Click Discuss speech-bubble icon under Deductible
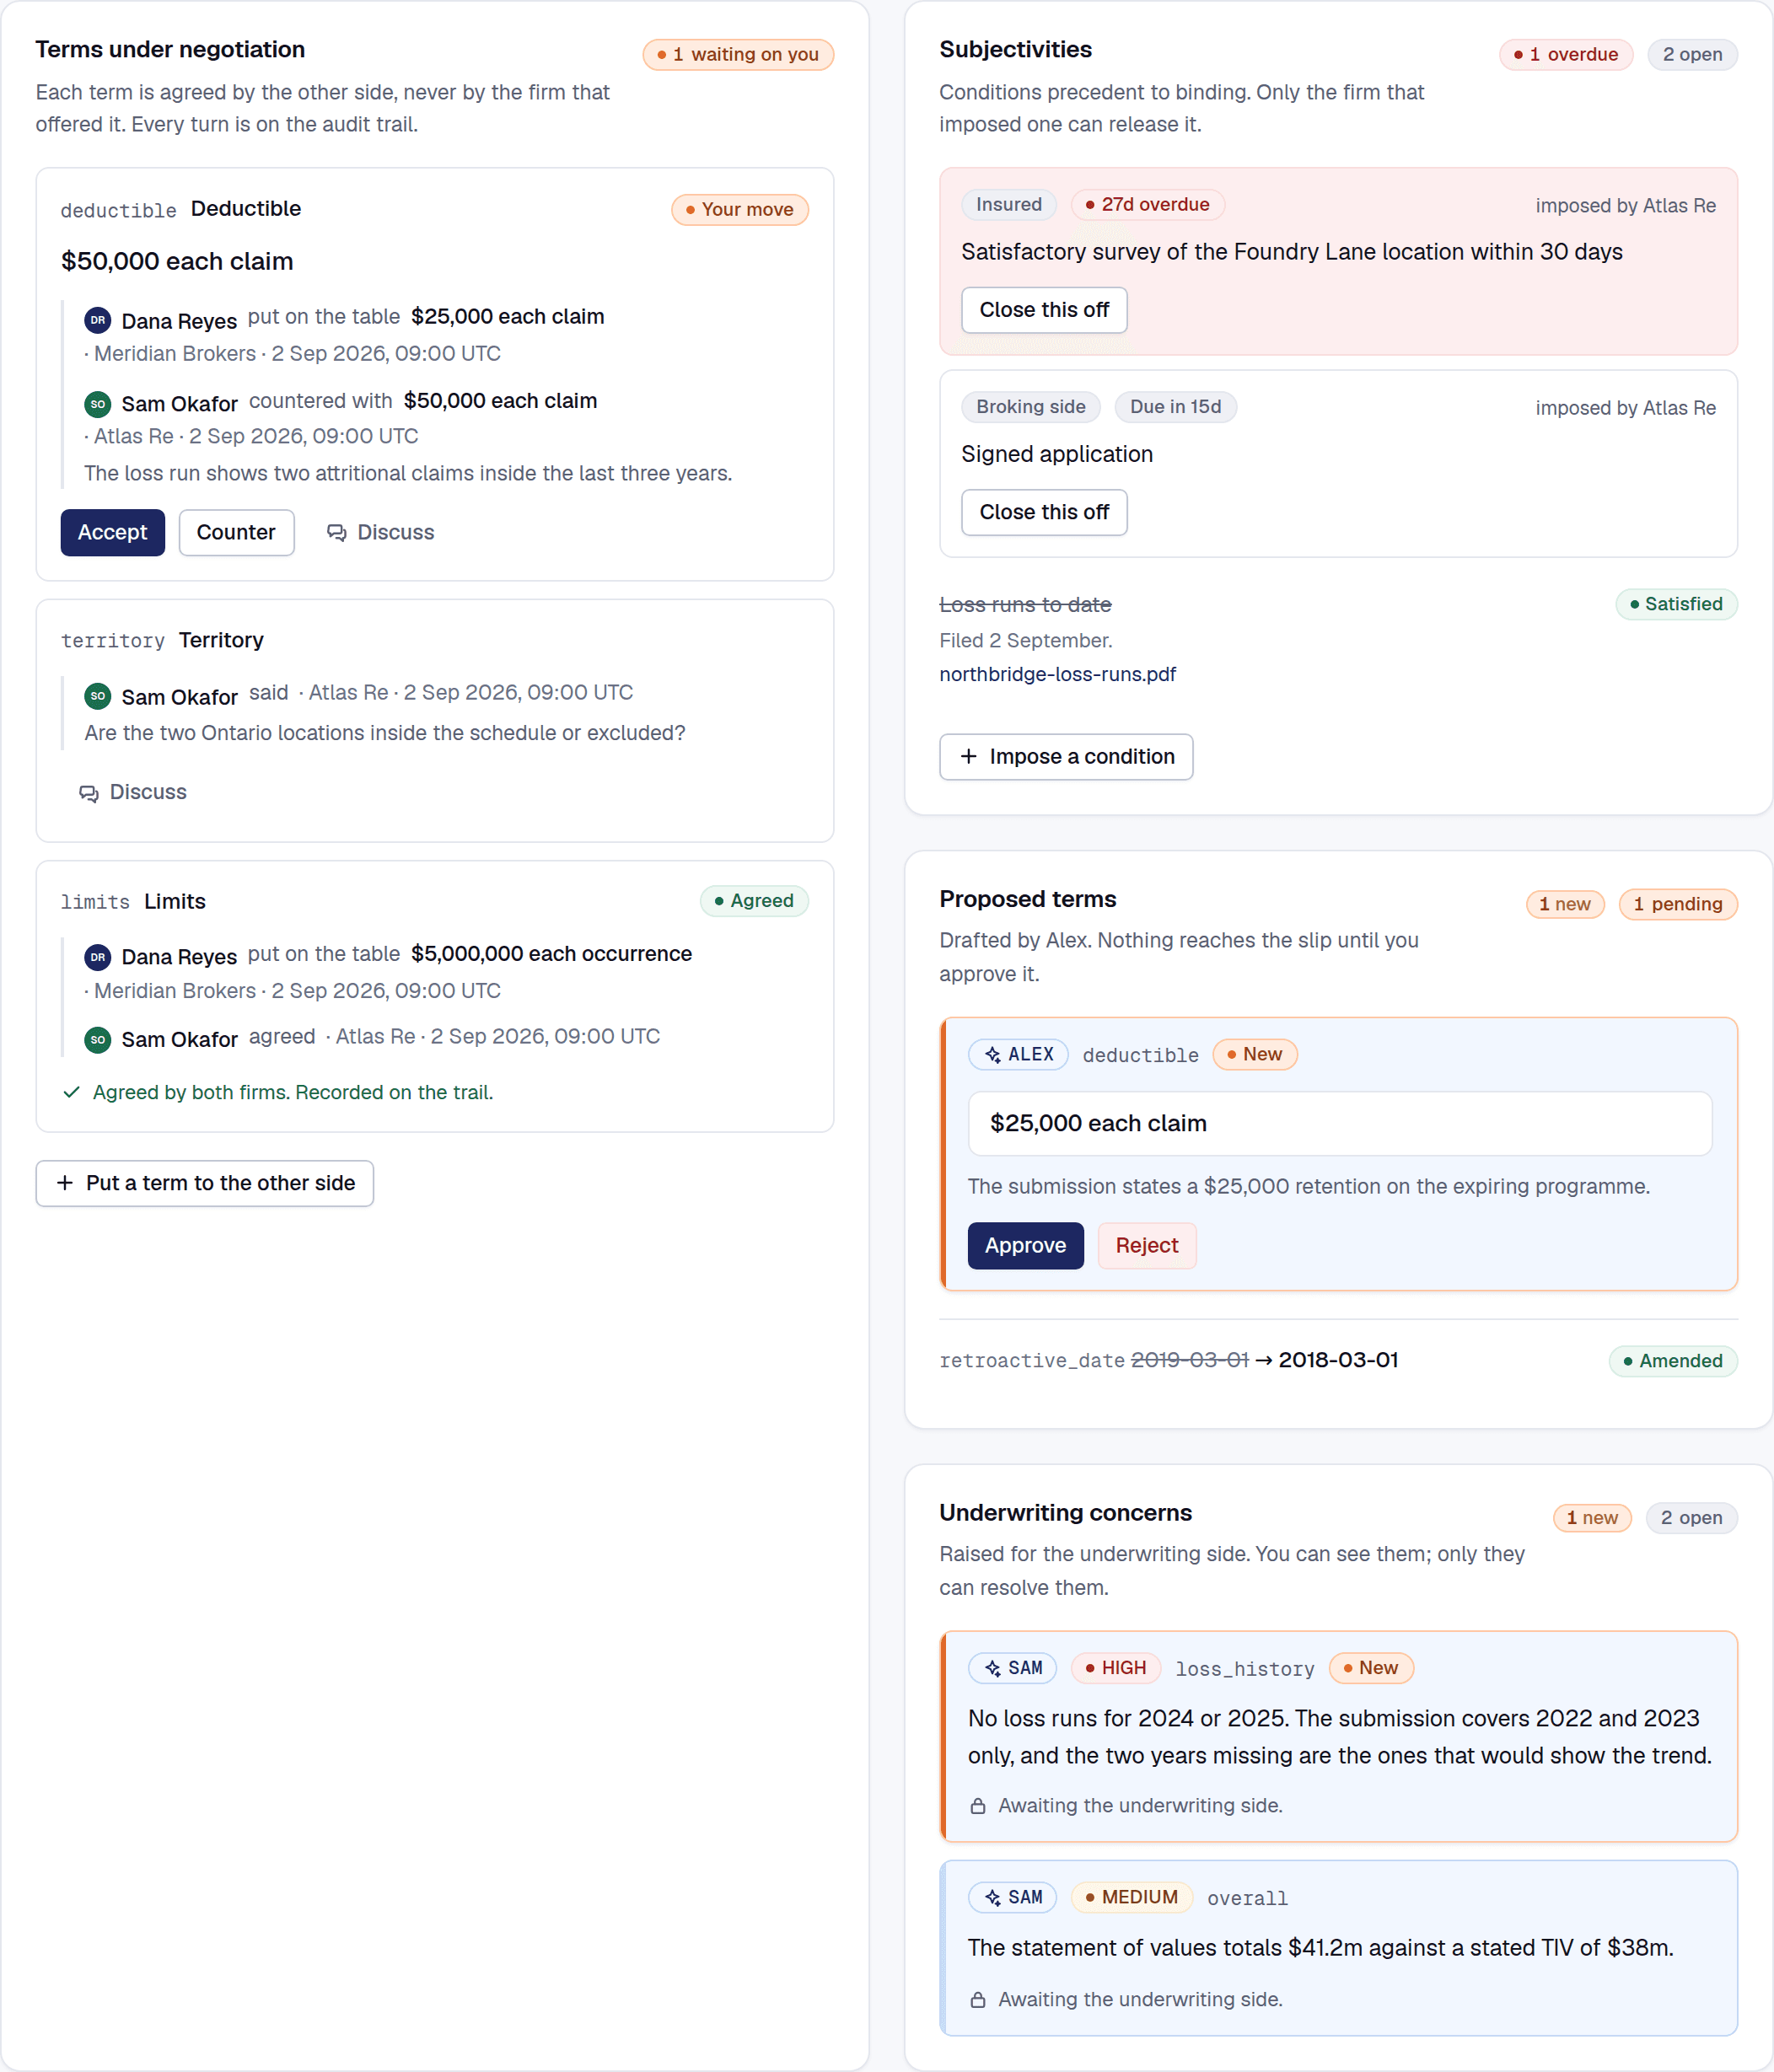This screenshot has height=2072, width=1774. click(336, 533)
